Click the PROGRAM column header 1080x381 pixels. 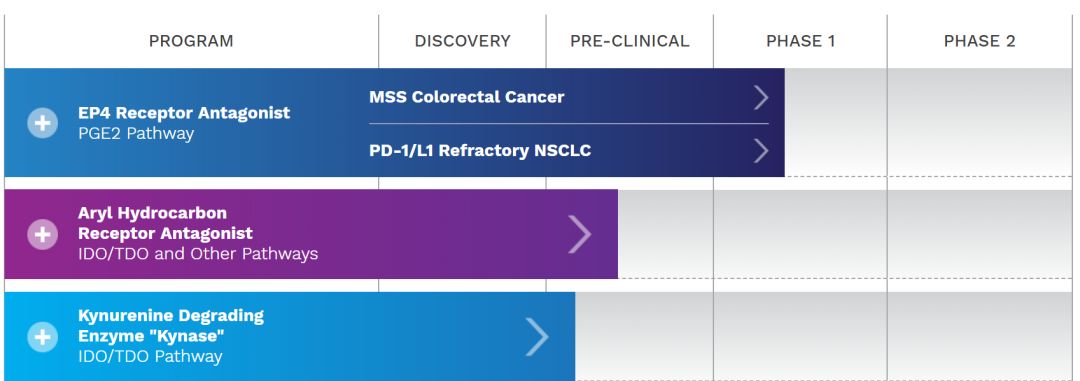[191, 41]
